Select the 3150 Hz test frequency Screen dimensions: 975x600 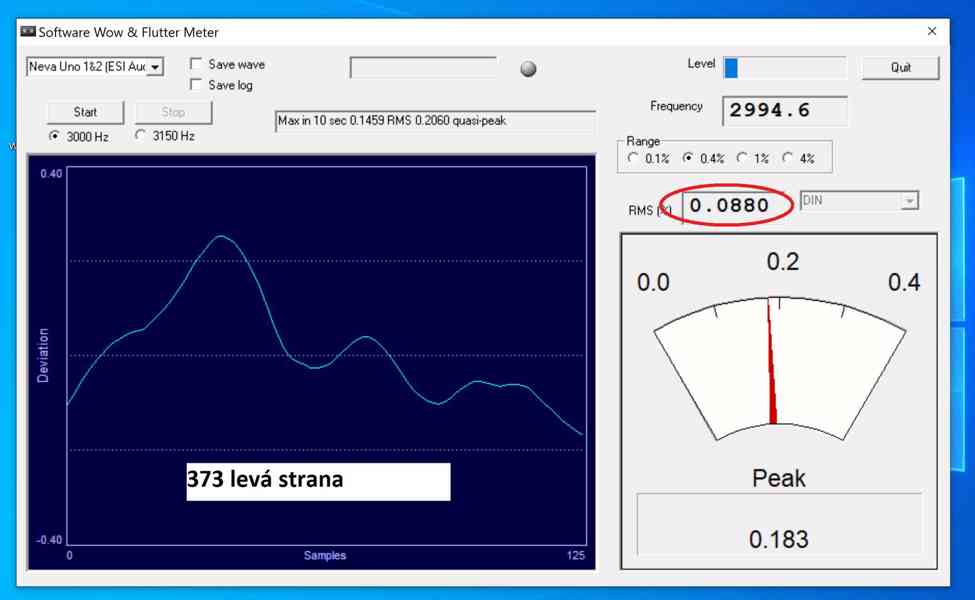click(140, 136)
